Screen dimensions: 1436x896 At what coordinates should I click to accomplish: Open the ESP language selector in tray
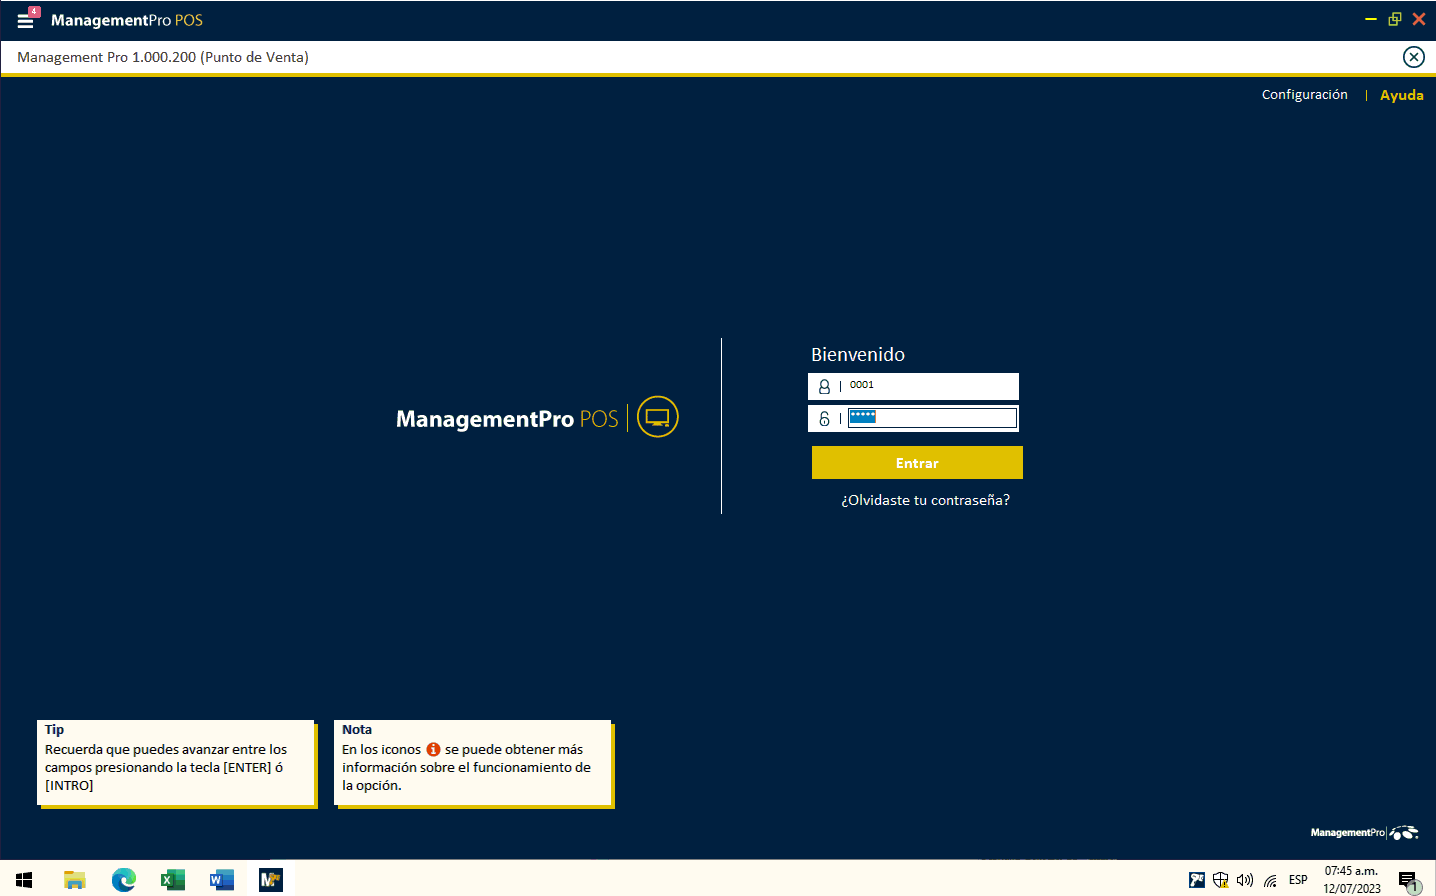[1298, 880]
